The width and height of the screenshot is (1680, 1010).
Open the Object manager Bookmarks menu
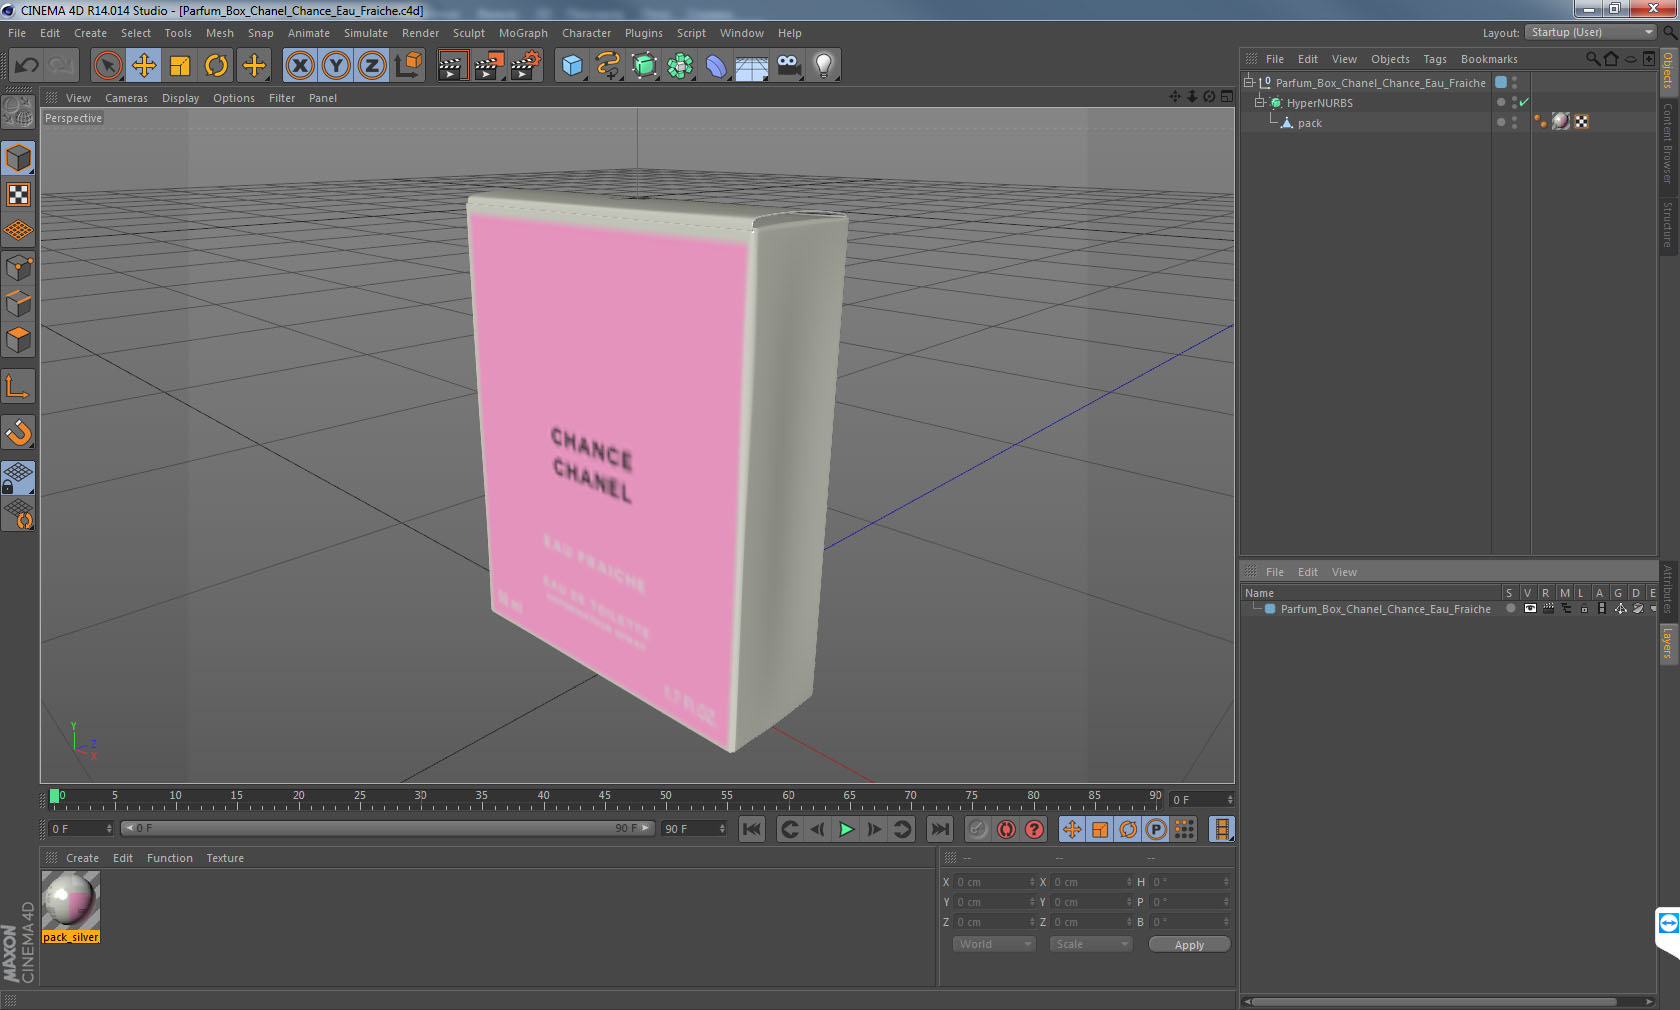(1489, 59)
